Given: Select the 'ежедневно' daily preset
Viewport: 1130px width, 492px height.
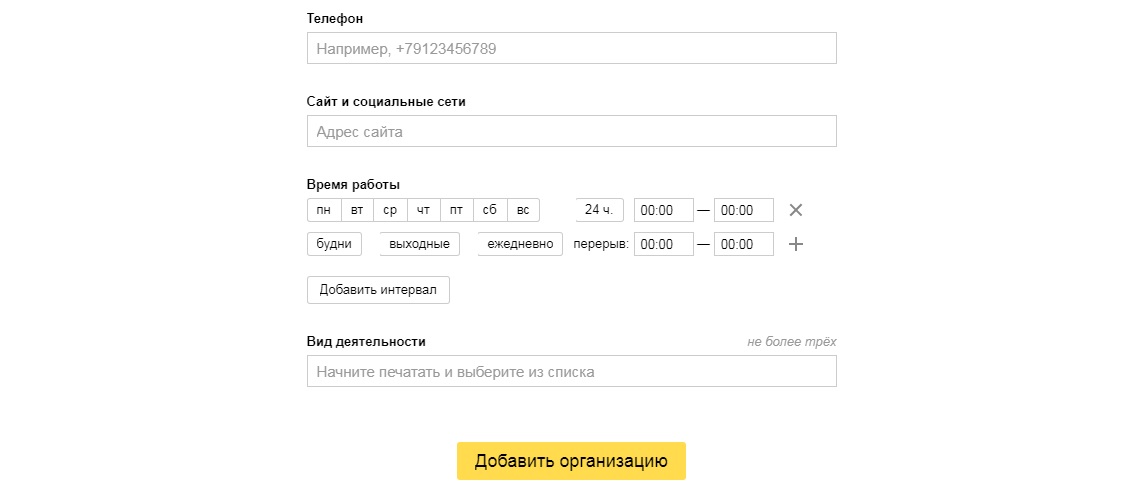Looking at the screenshot, I should [520, 244].
